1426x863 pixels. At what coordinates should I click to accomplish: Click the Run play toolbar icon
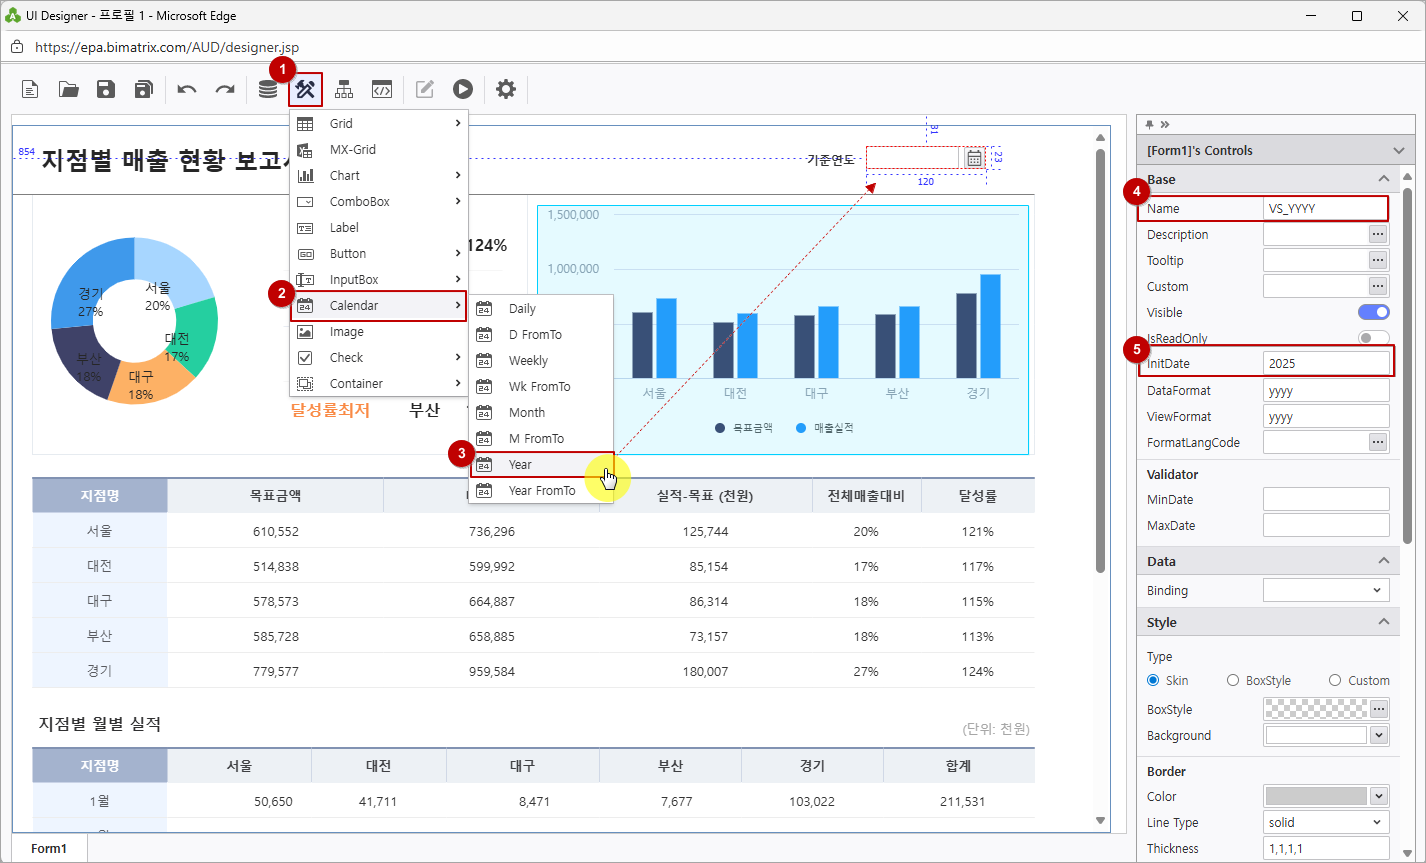462,89
